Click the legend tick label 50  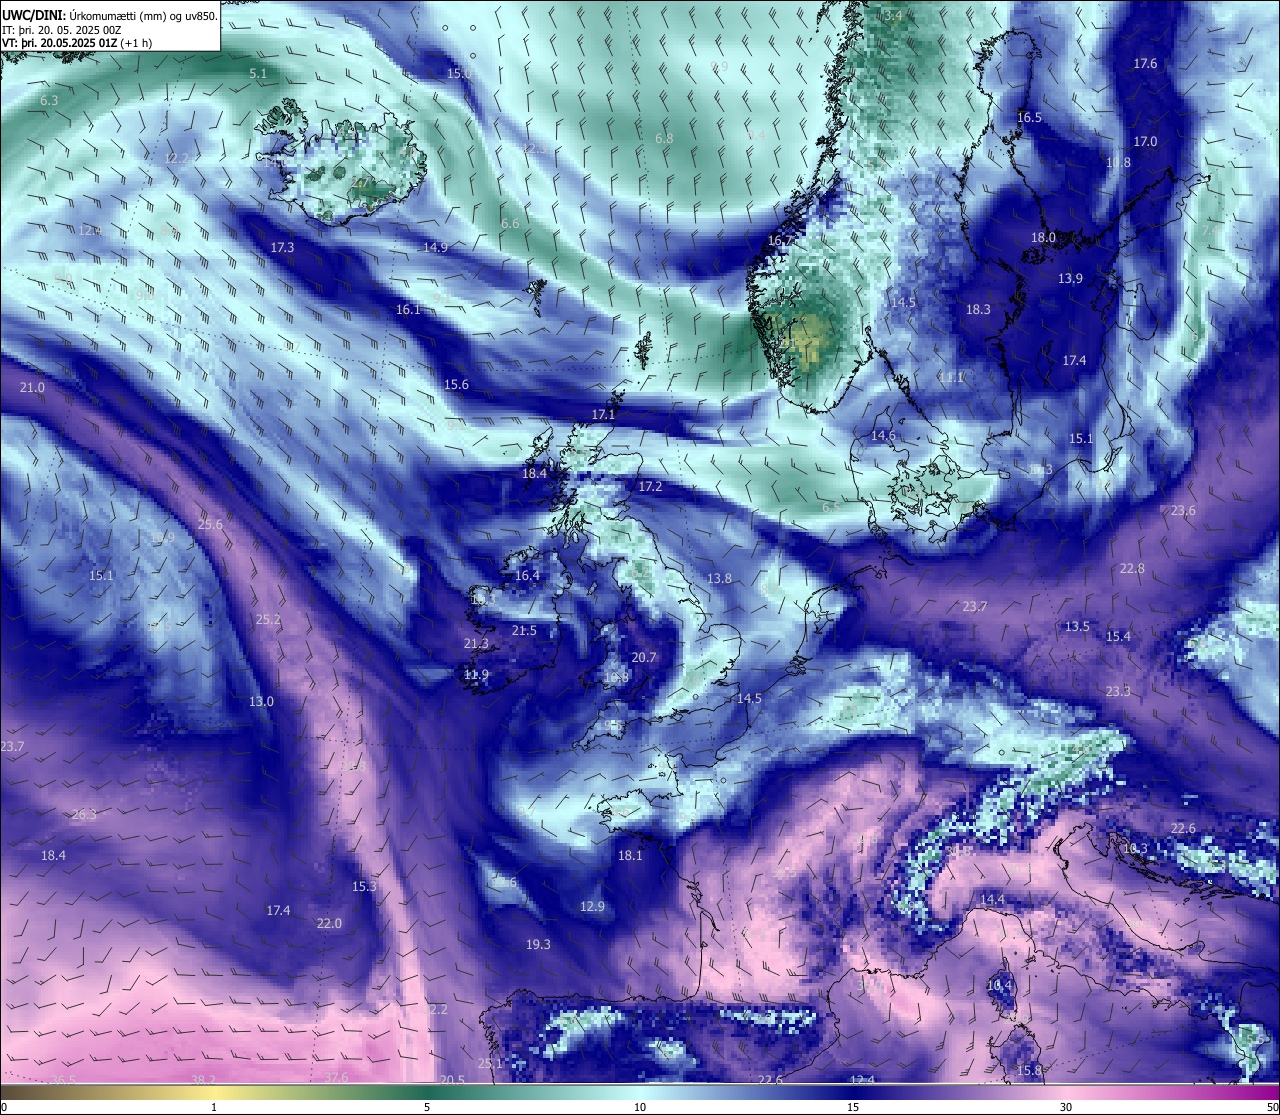coord(1272,1107)
